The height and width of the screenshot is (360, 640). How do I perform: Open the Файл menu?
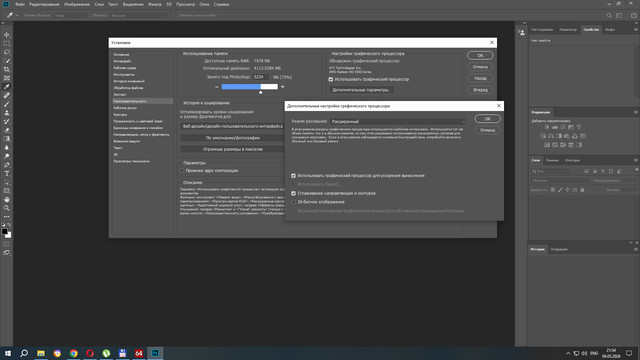coord(20,4)
